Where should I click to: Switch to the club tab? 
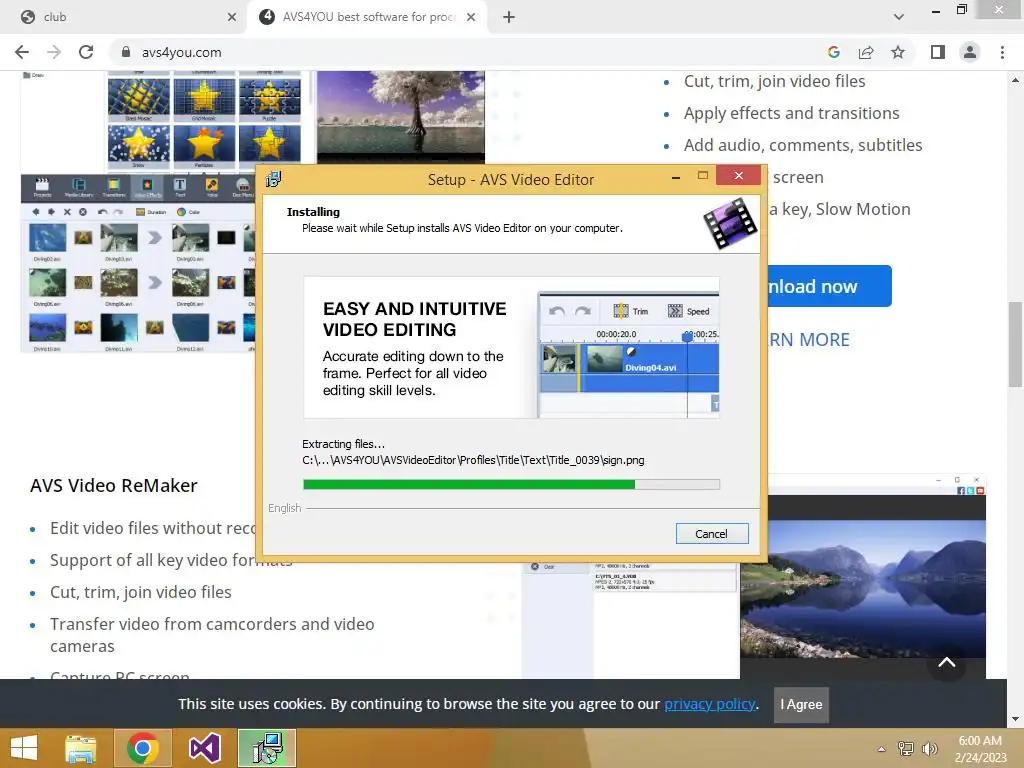tap(124, 17)
